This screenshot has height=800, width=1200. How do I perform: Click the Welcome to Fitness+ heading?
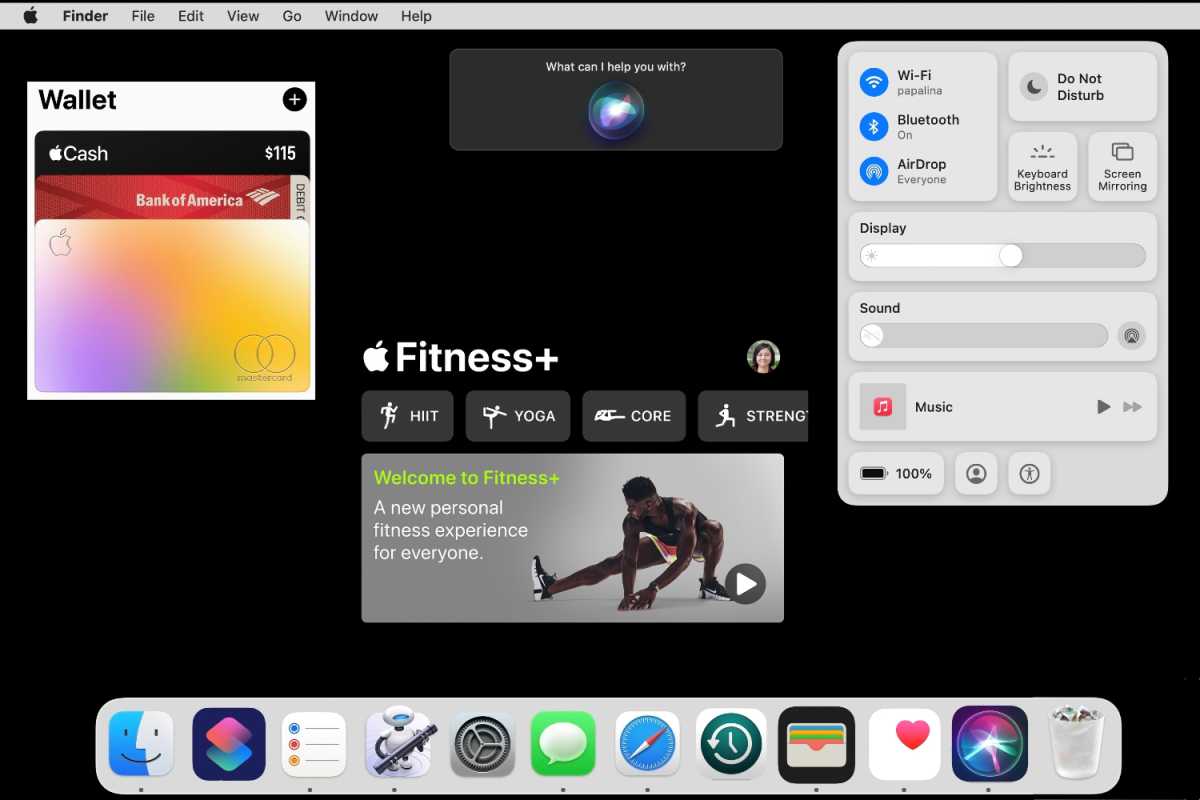pos(467,478)
